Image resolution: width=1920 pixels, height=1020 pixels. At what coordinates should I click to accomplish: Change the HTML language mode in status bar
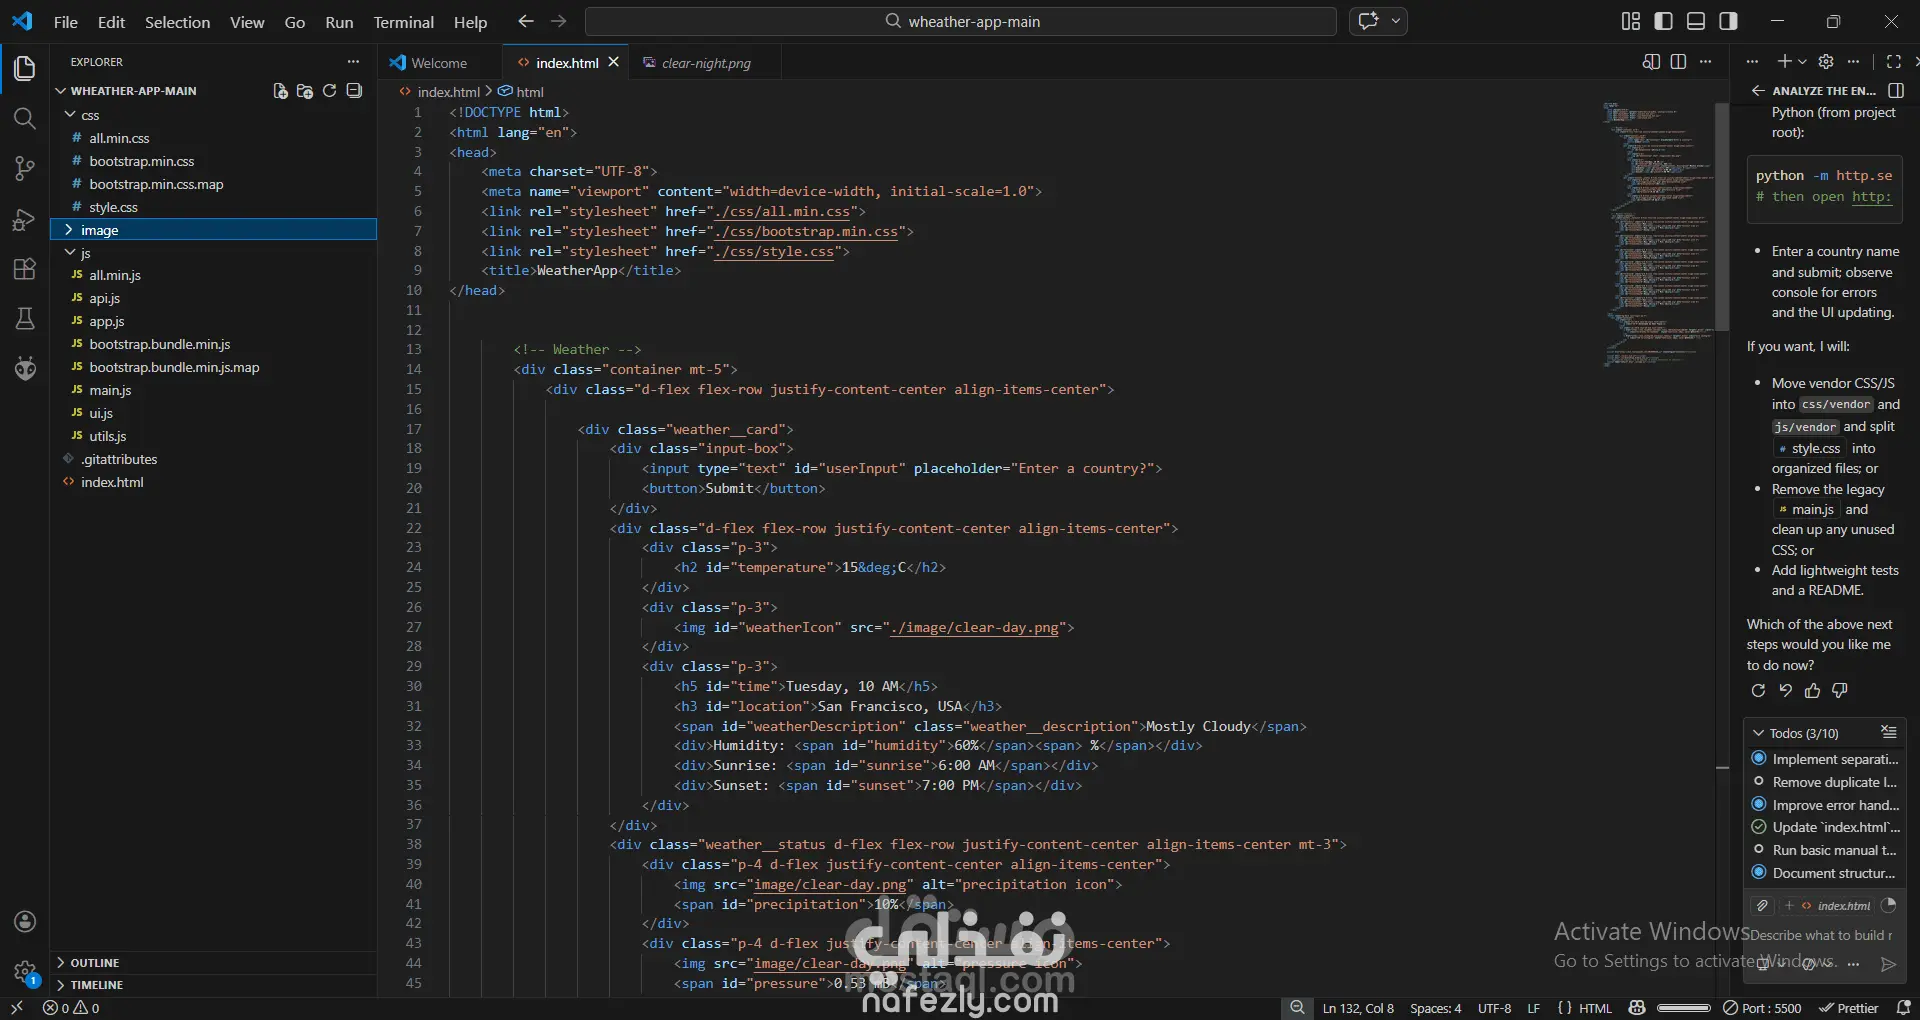pos(1595,1008)
